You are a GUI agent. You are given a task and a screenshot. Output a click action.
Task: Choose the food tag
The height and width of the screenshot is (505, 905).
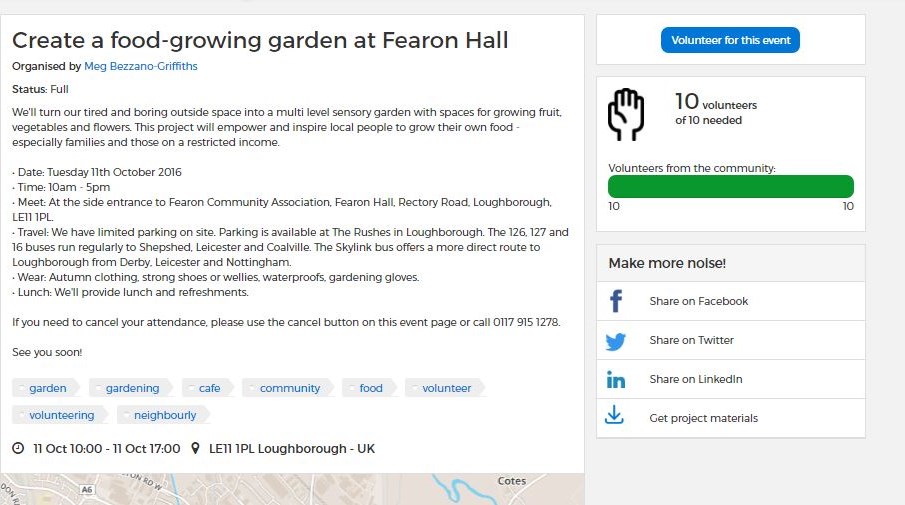[x=369, y=388]
